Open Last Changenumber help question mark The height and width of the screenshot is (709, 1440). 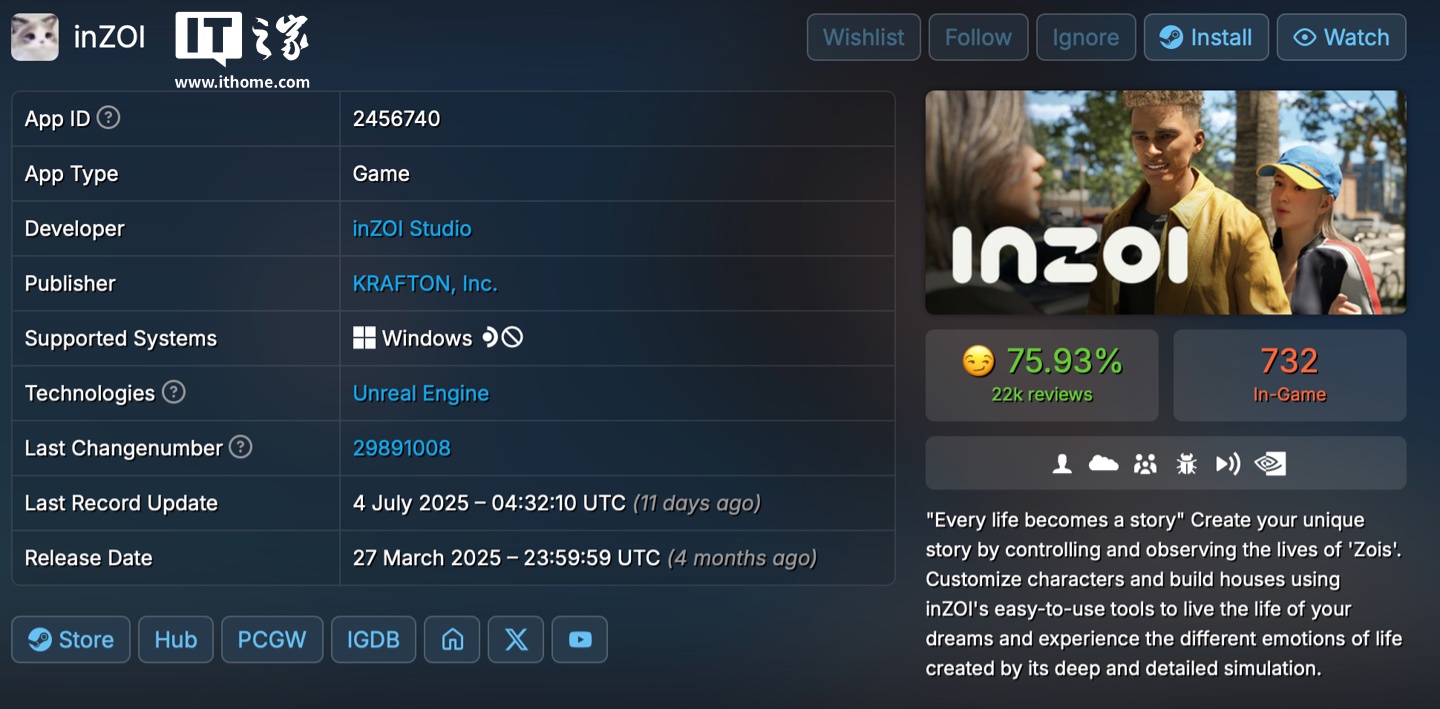(240, 447)
